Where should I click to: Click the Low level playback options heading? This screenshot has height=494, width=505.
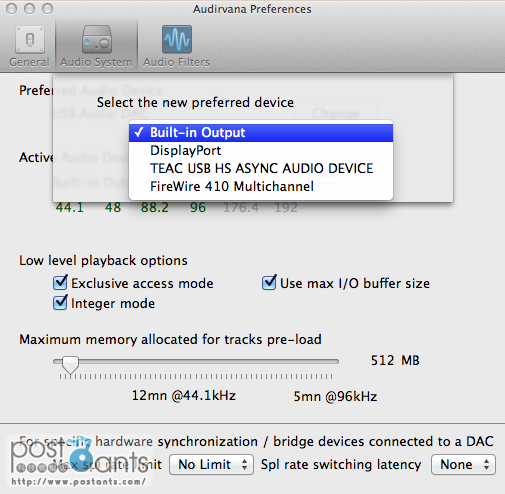(x=103, y=260)
